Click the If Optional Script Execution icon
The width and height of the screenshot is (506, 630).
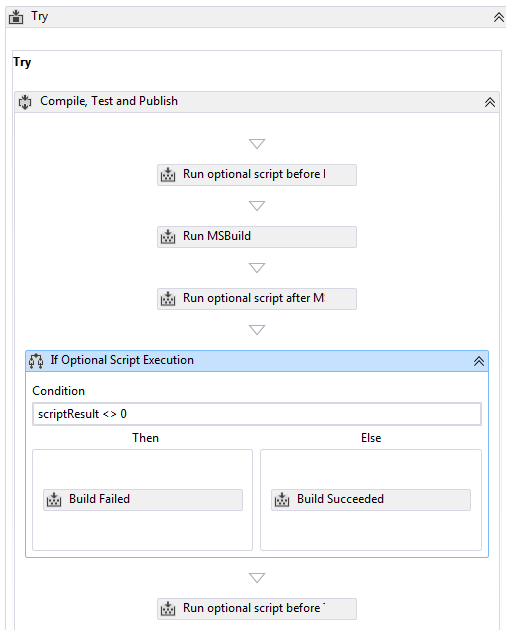pos(36,361)
